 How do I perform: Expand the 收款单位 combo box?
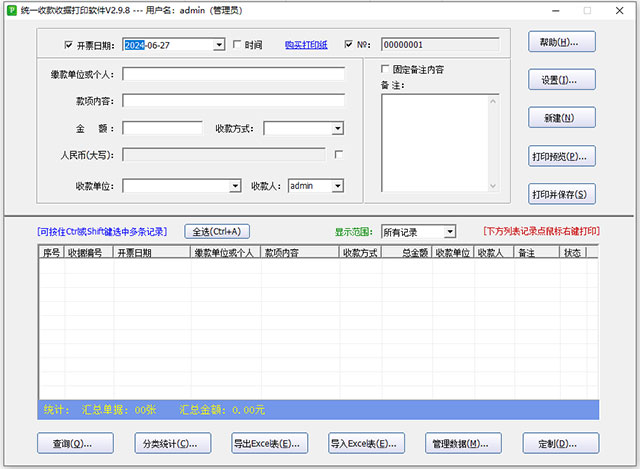(235, 186)
